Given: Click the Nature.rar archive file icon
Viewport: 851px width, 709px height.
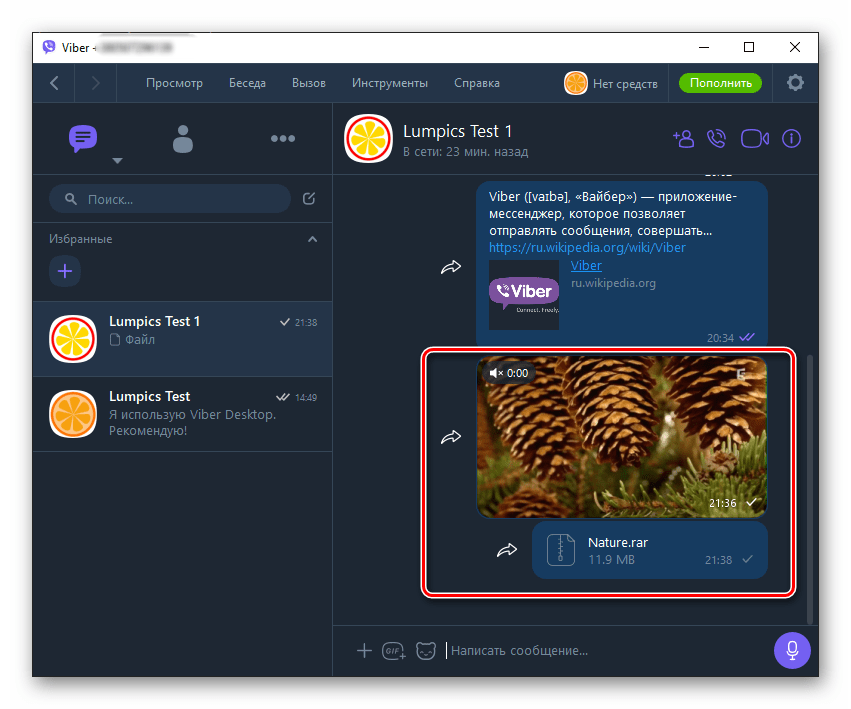Looking at the screenshot, I should point(561,550).
